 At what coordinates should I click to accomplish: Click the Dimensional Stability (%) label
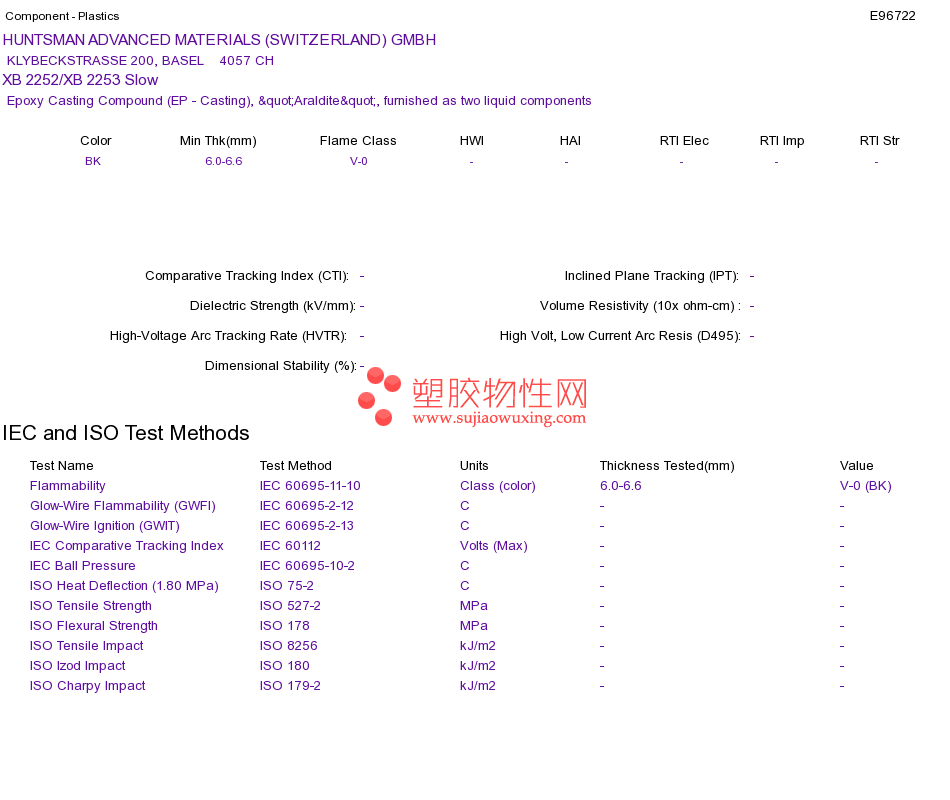coord(281,365)
